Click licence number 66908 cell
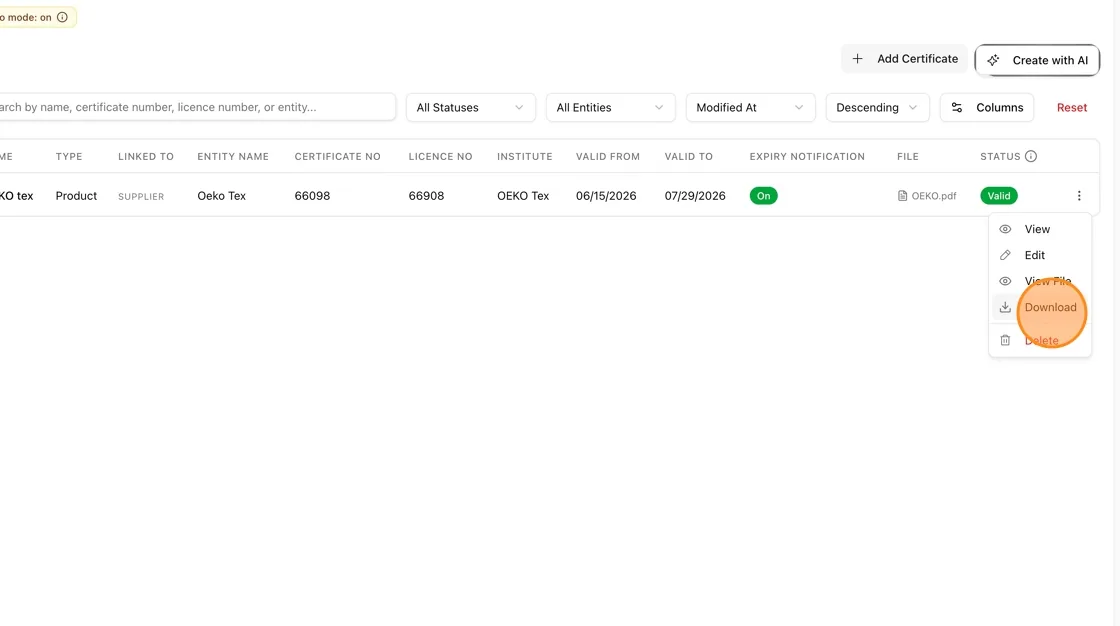 [x=426, y=196]
